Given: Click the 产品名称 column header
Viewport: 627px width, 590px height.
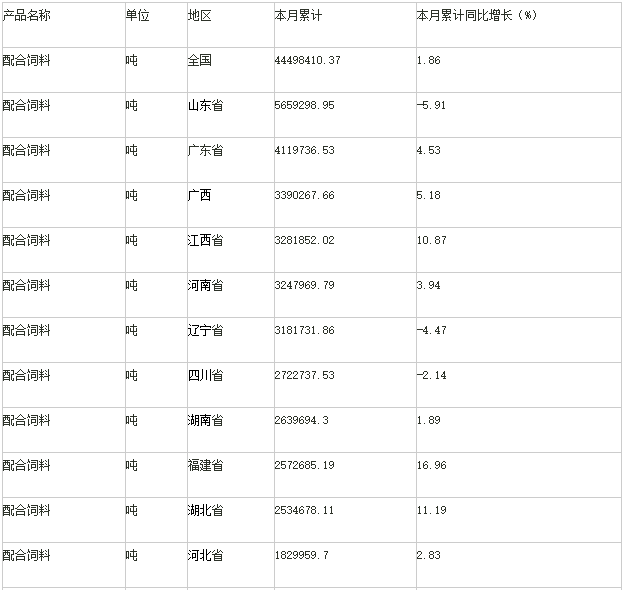Looking at the screenshot, I should point(27,17).
